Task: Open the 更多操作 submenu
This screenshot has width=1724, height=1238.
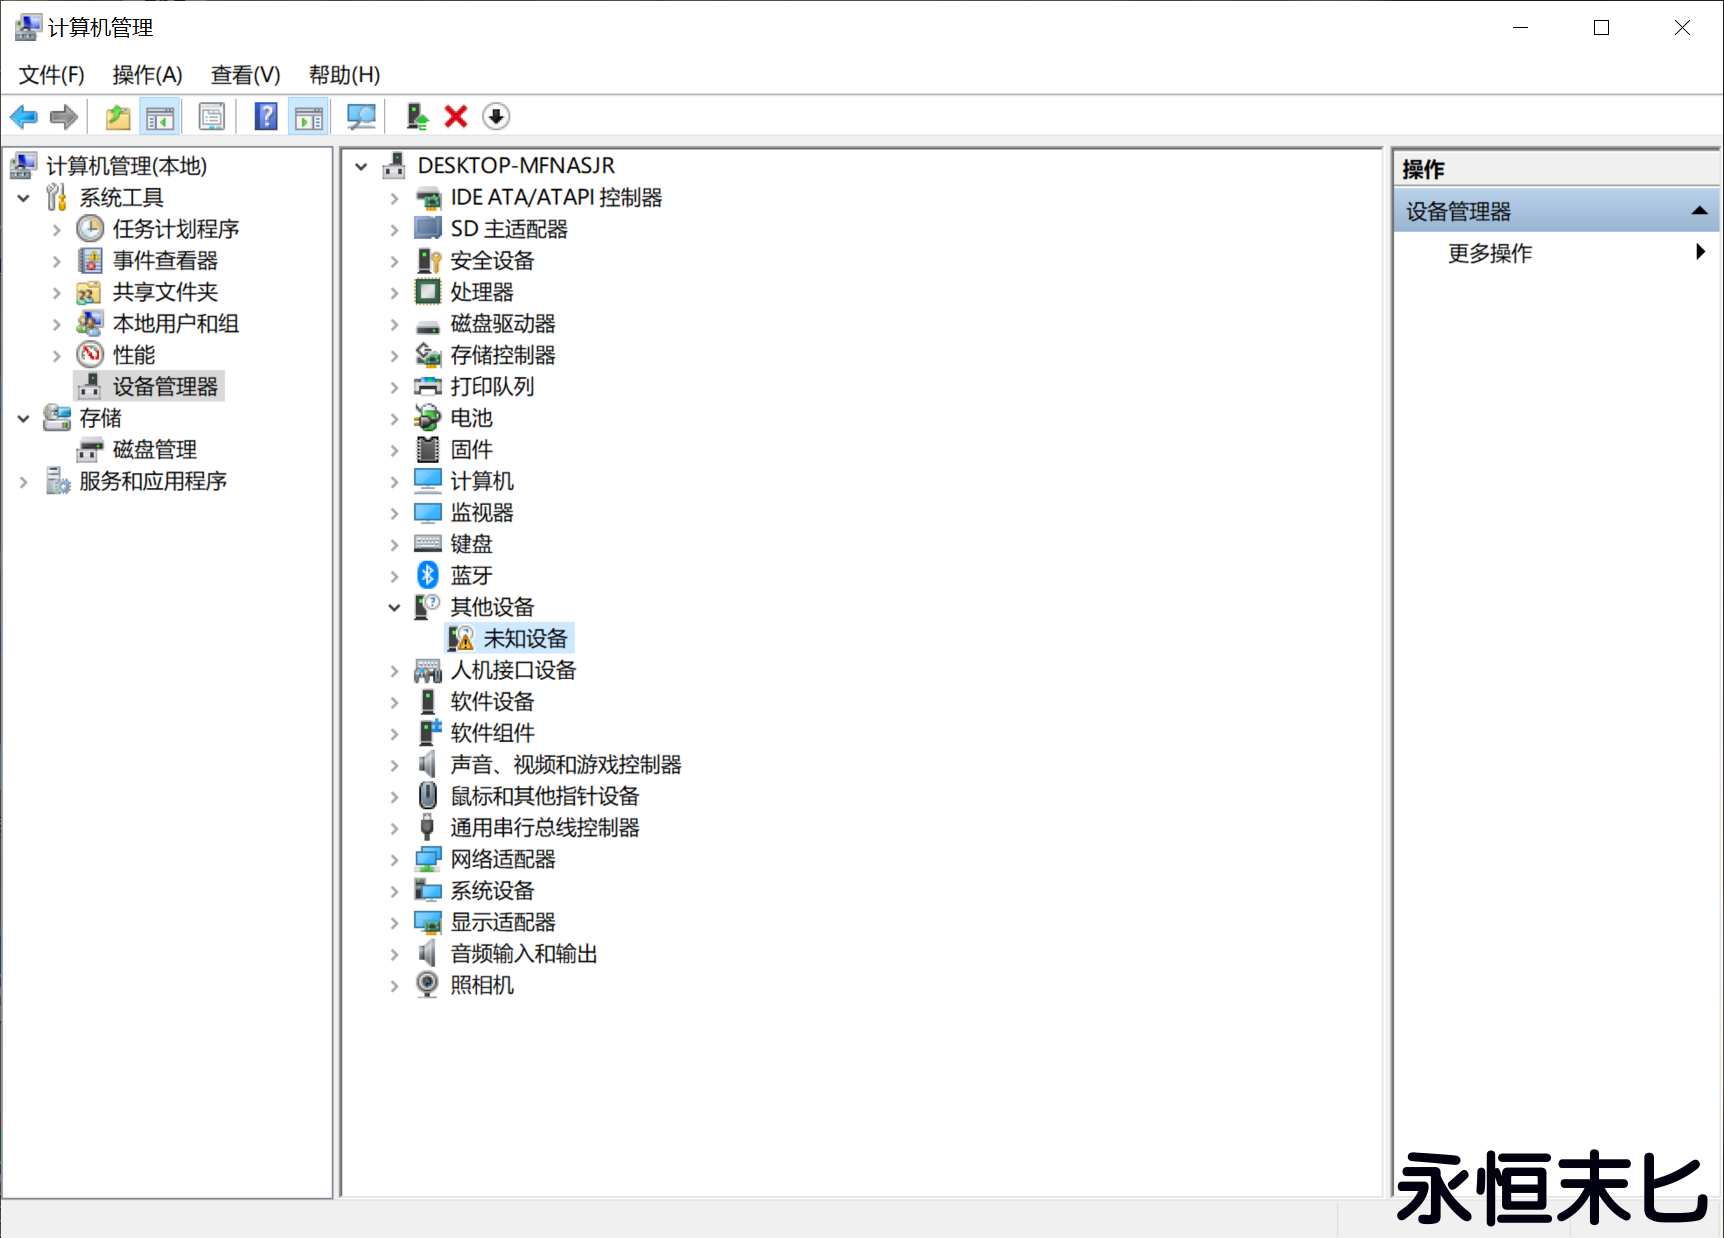Action: pos(1489,253)
